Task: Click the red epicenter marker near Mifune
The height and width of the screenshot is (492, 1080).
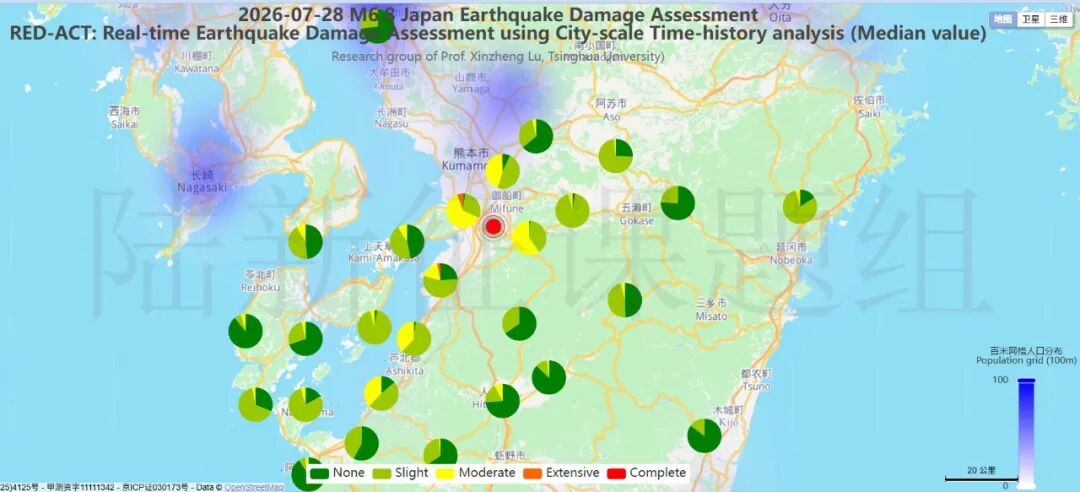Action: (492, 226)
